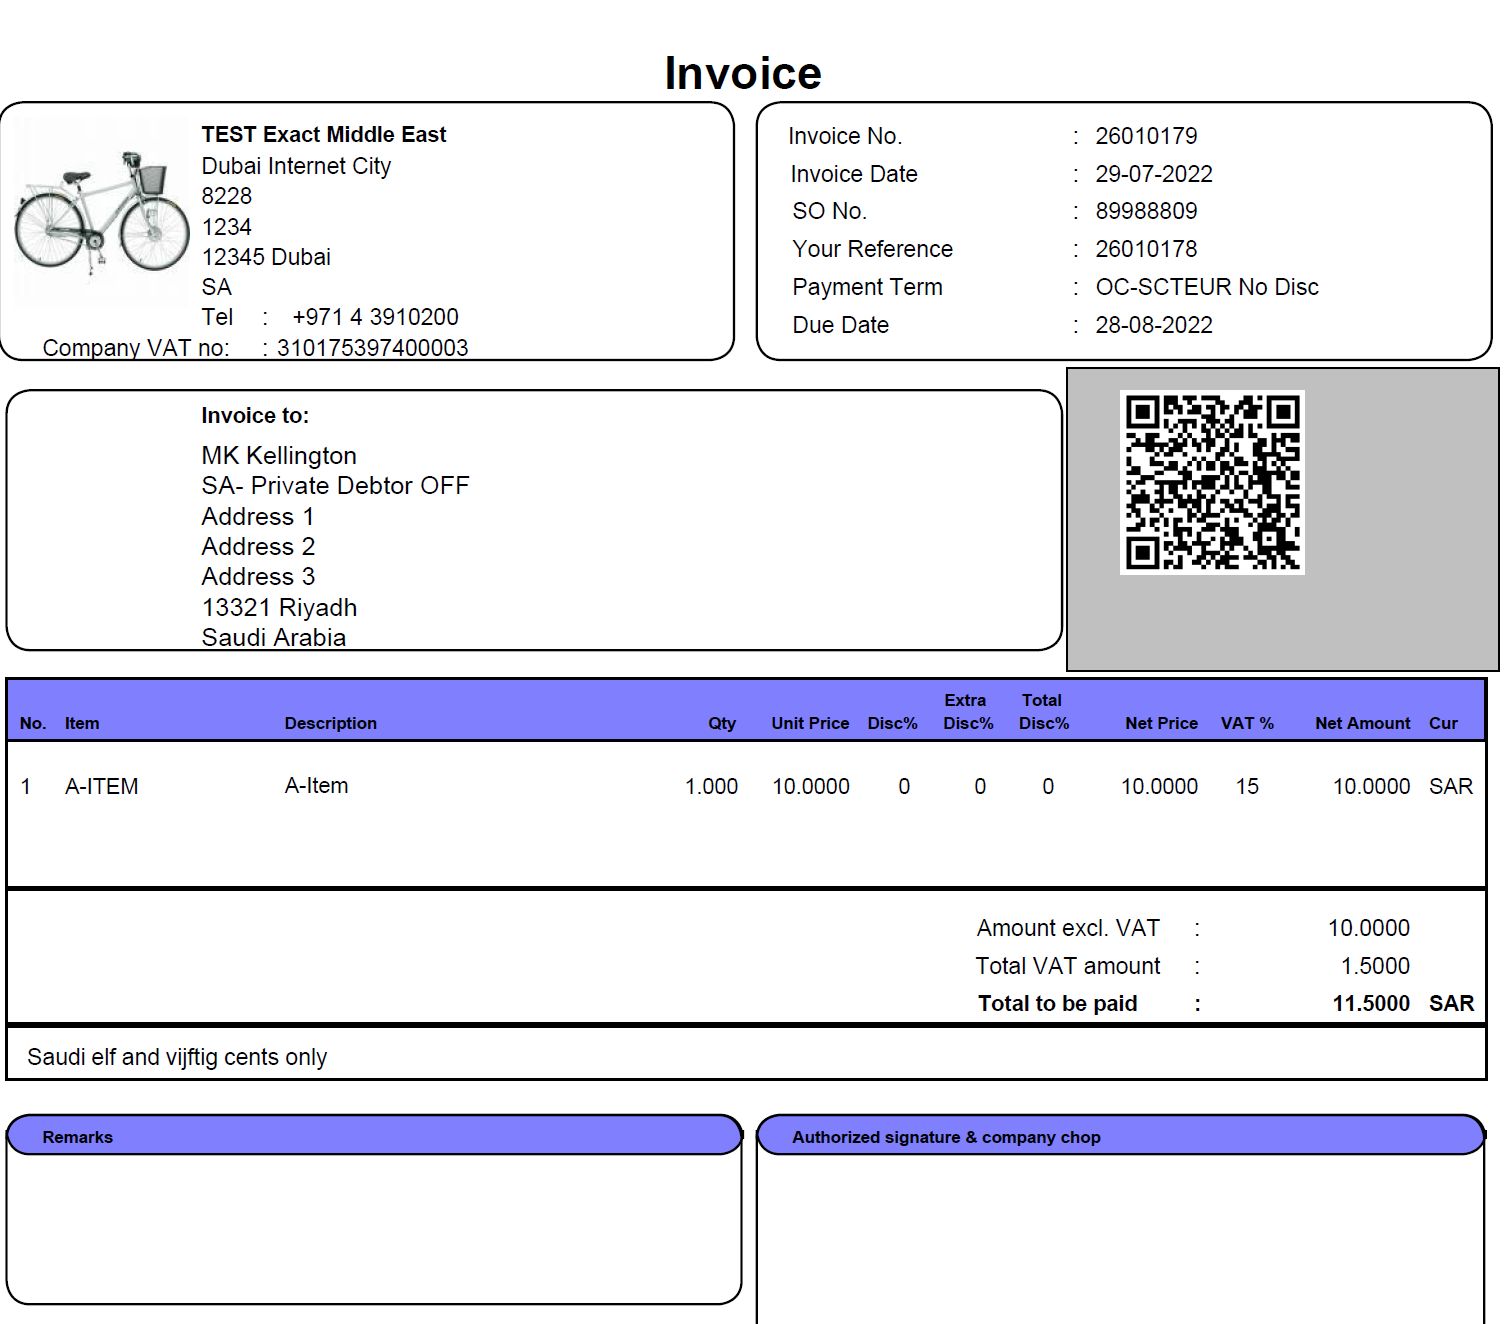Click the 13321 Riyadh line

279,608
